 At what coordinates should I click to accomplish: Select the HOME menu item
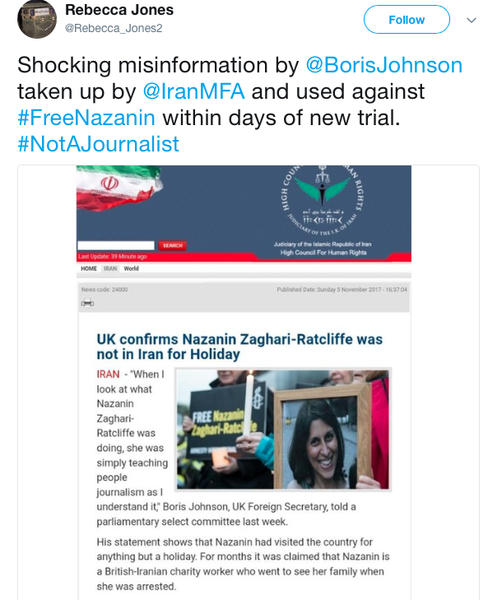pyautogui.click(x=89, y=269)
